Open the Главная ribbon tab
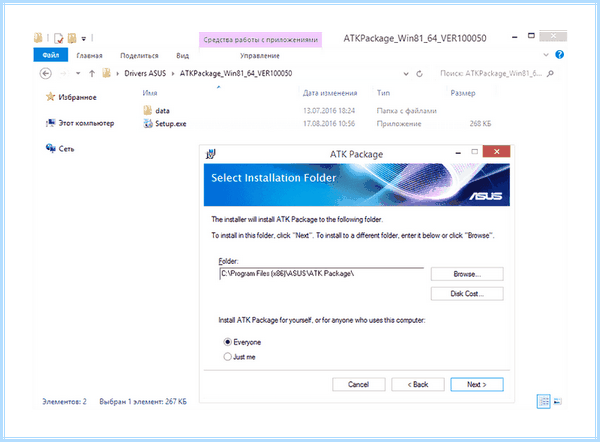The image size is (600, 442). [x=89, y=56]
